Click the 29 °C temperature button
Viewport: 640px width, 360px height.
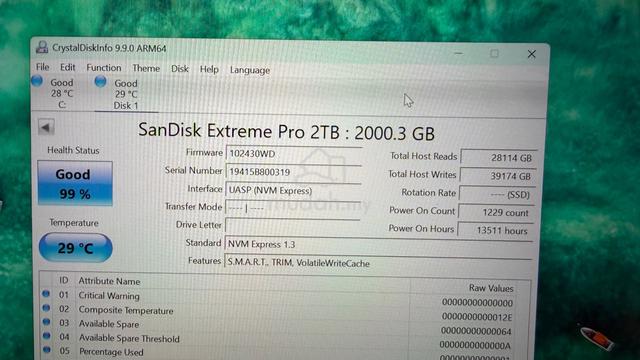click(x=76, y=248)
